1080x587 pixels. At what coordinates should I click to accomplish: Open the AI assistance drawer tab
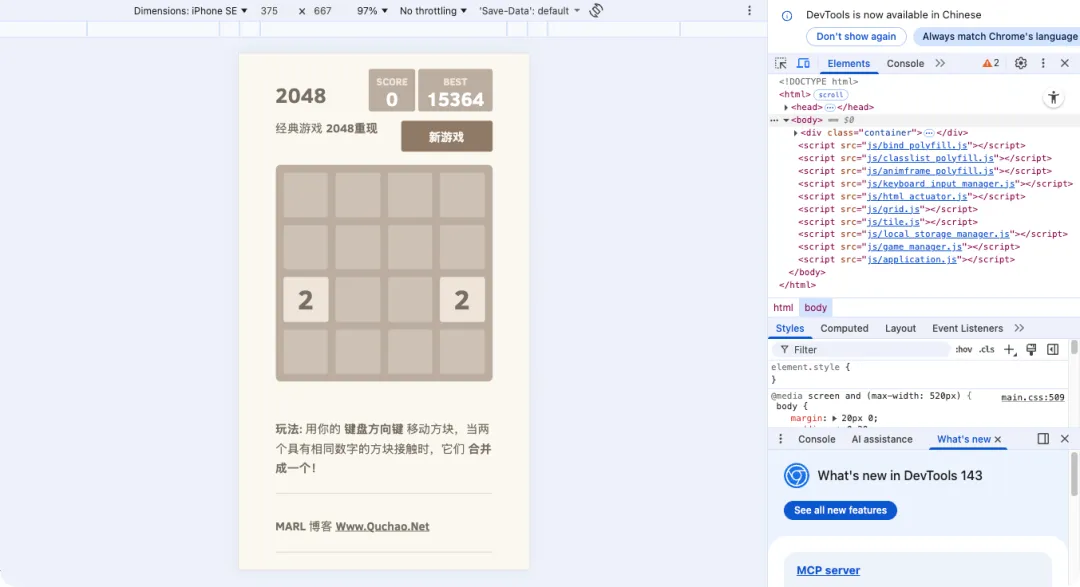[881, 439]
